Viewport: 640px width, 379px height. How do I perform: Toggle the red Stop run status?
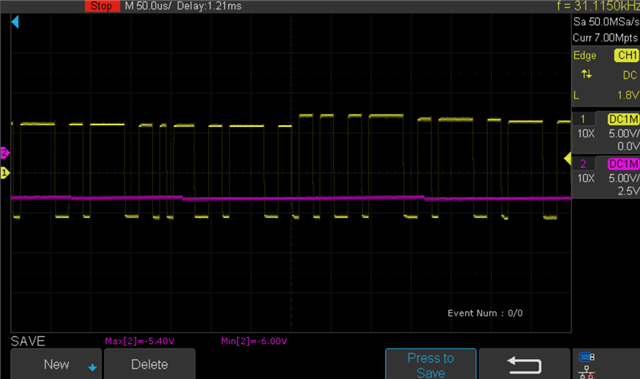[x=102, y=6]
